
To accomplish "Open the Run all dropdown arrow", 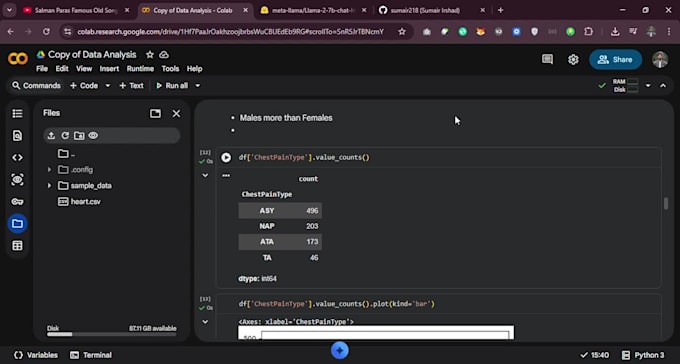I will [x=198, y=85].
